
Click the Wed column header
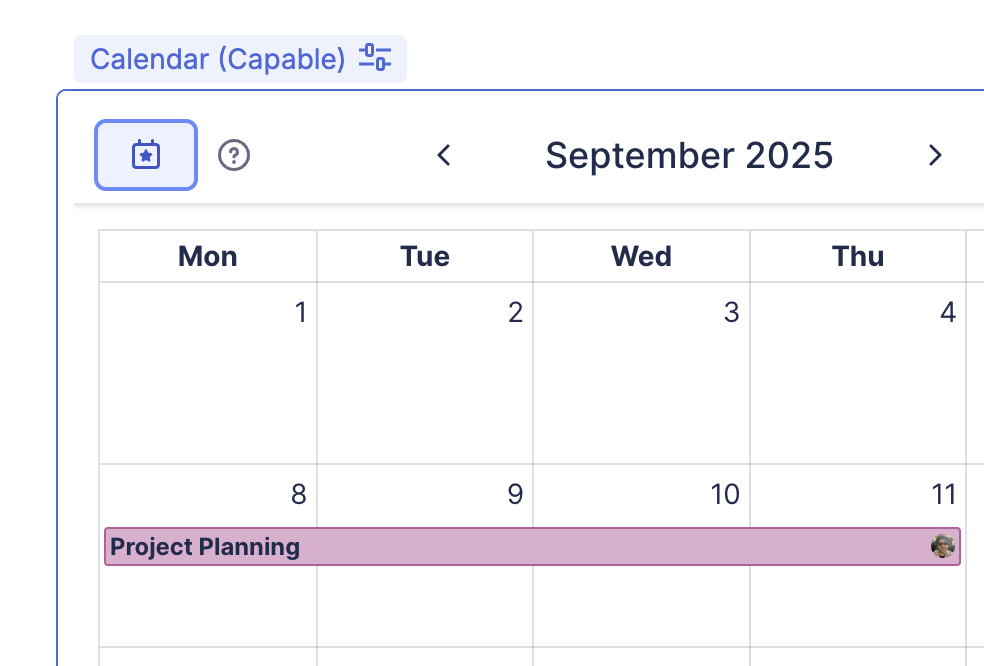[x=641, y=256]
